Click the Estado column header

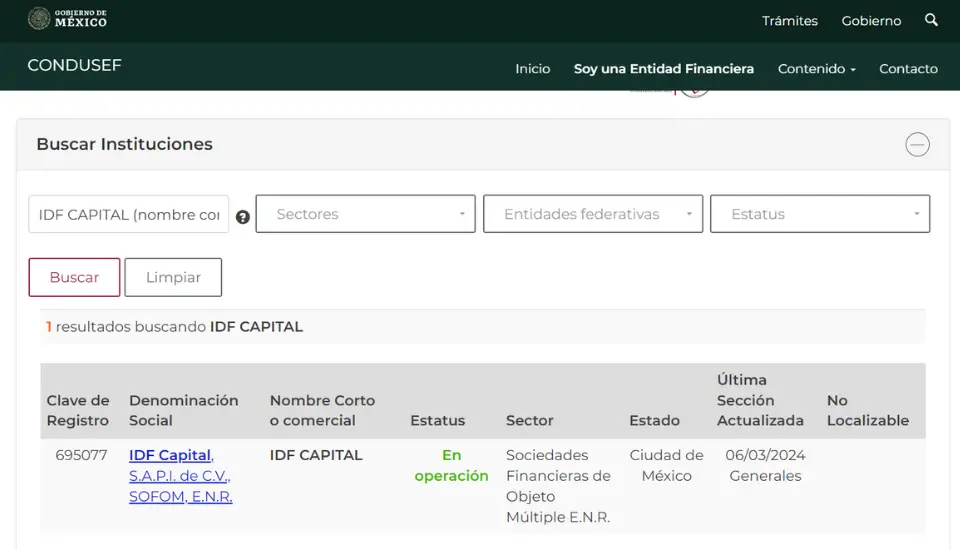pos(654,421)
